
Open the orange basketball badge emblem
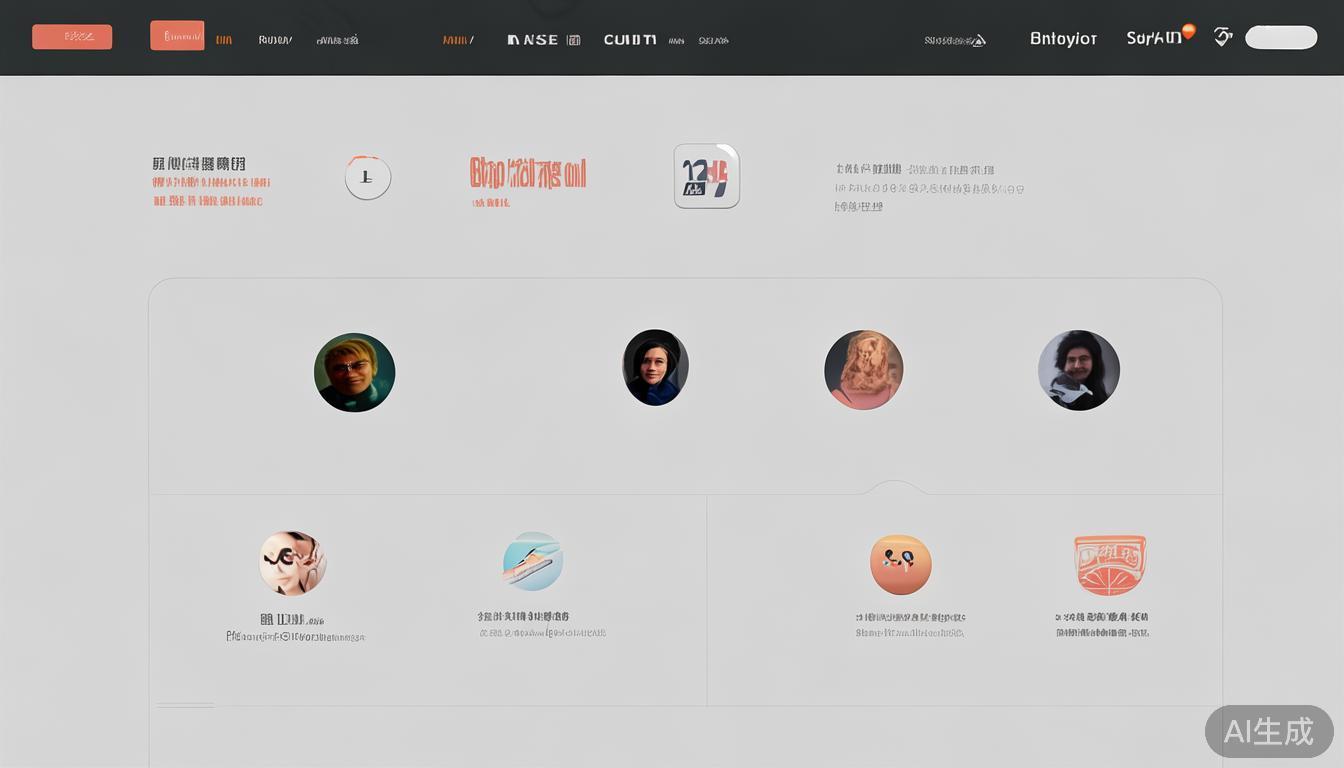pos(1110,564)
